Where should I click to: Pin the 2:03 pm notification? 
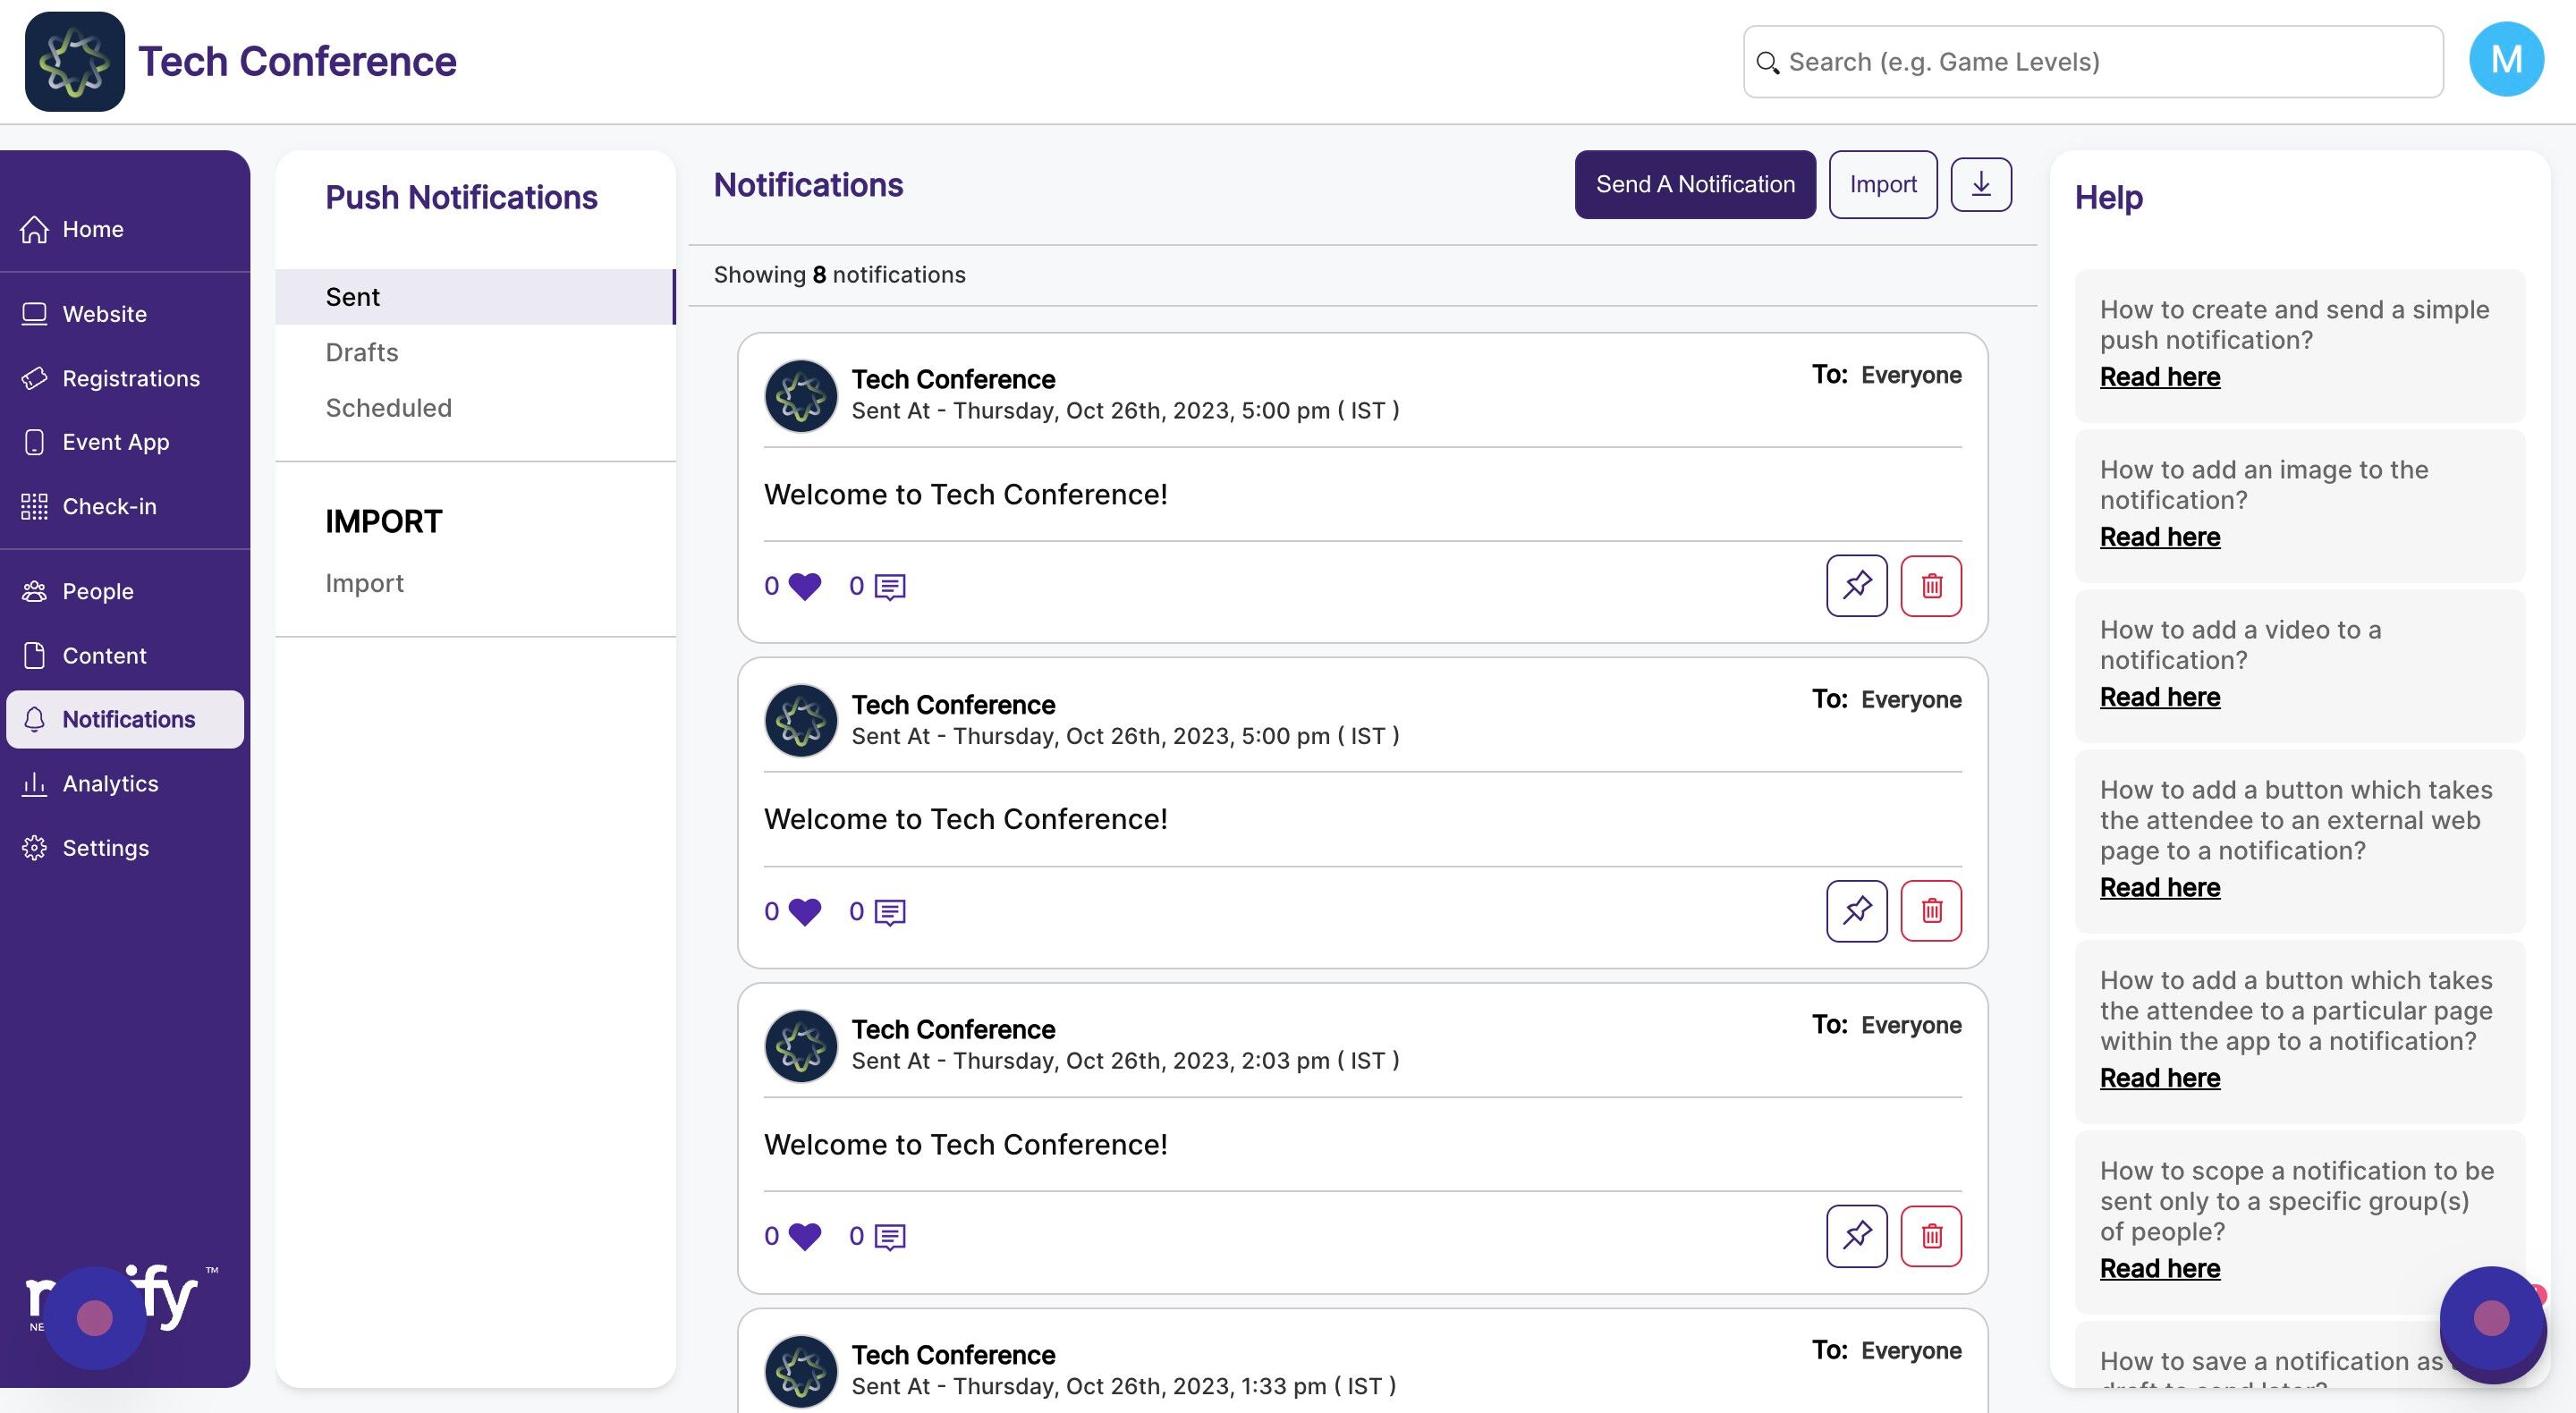tap(1856, 1236)
